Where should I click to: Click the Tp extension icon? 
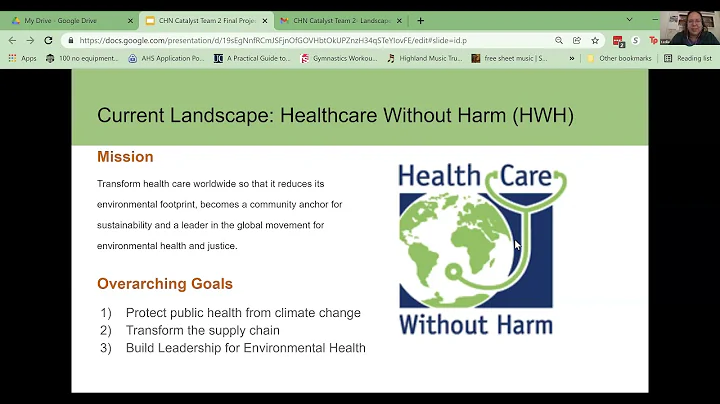653,40
